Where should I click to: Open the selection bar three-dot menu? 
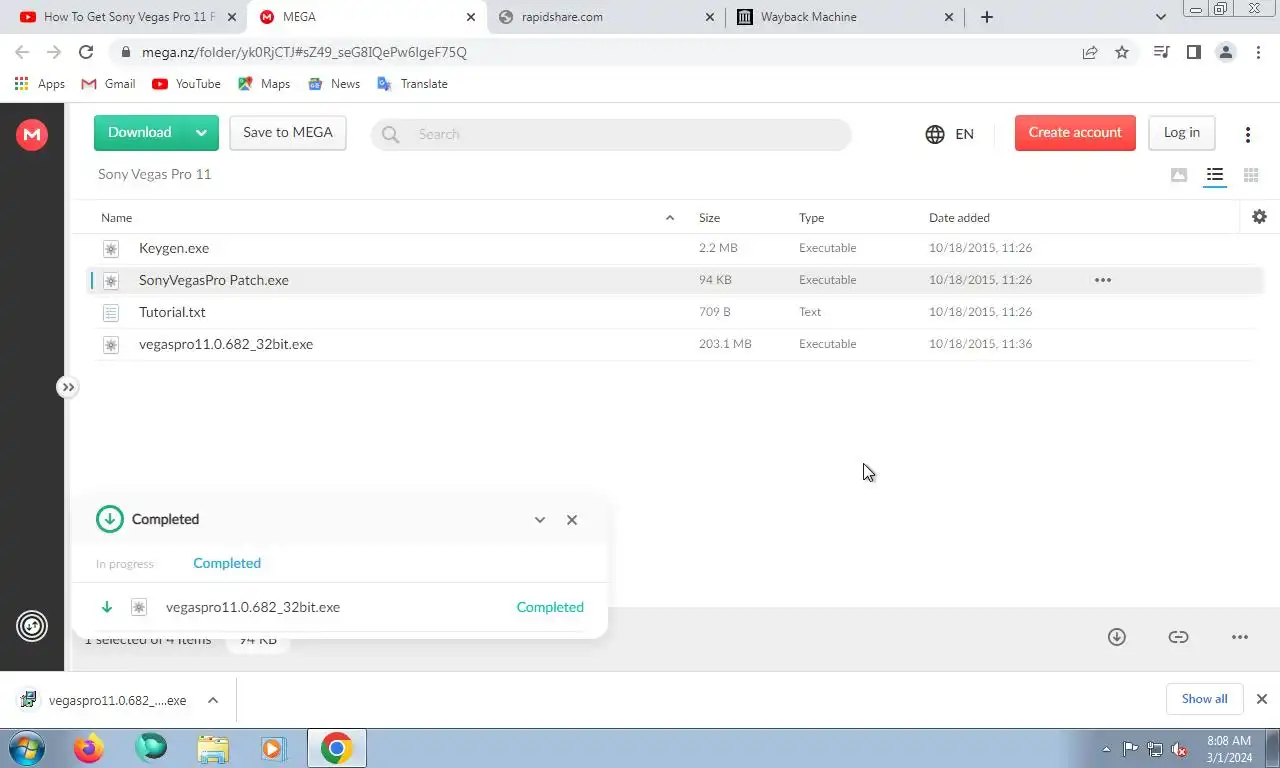1240,637
